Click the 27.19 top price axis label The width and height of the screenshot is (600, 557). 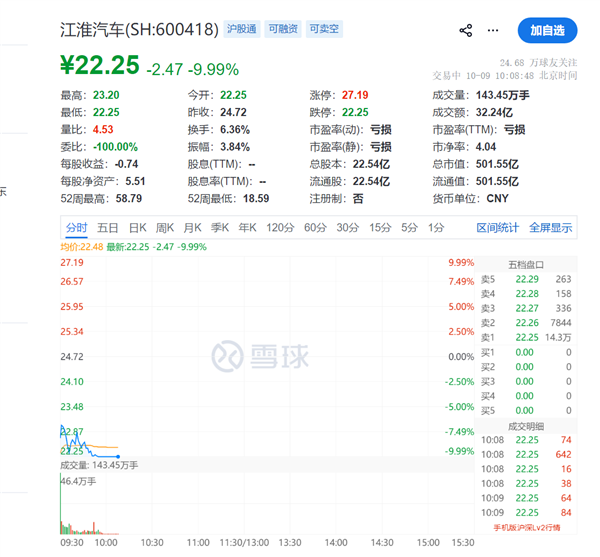click(x=72, y=262)
